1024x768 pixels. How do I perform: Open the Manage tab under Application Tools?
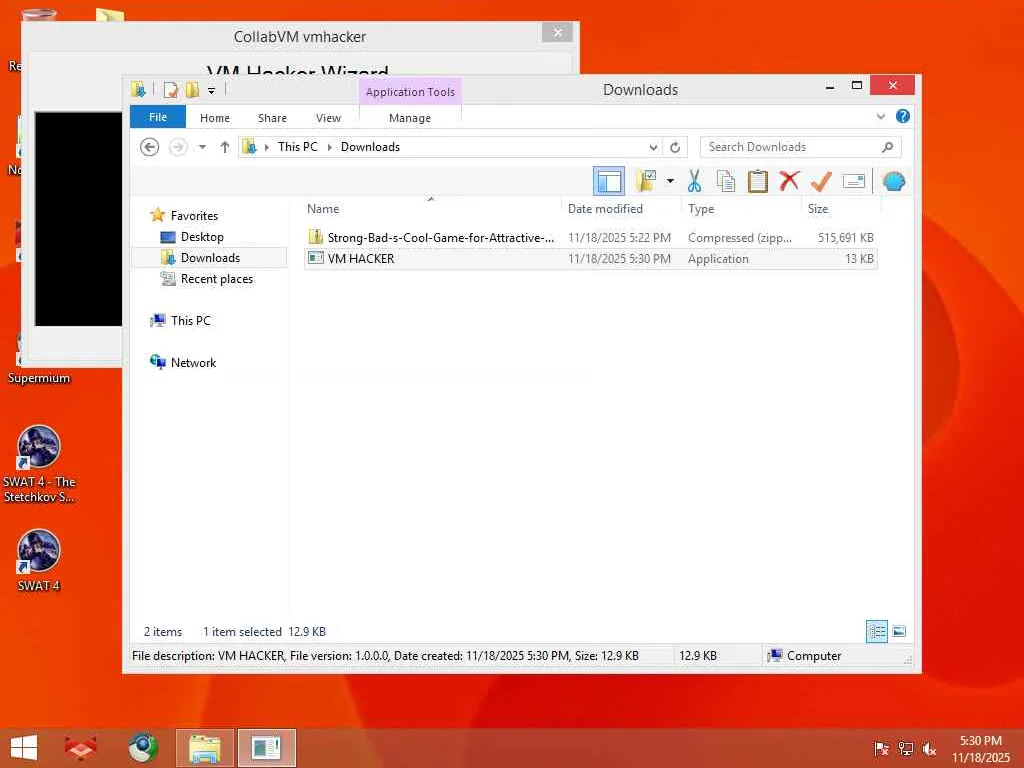[410, 118]
